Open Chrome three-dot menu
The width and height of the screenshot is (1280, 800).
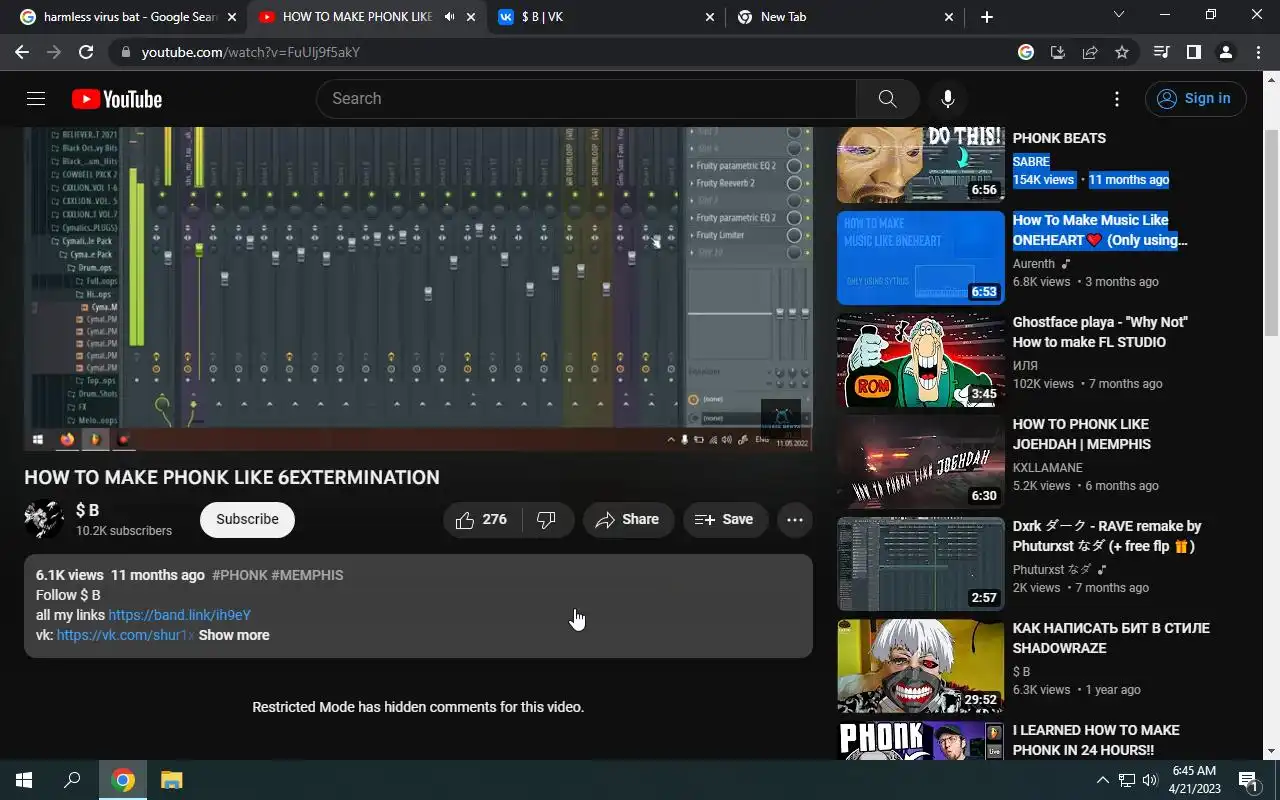(x=1257, y=52)
